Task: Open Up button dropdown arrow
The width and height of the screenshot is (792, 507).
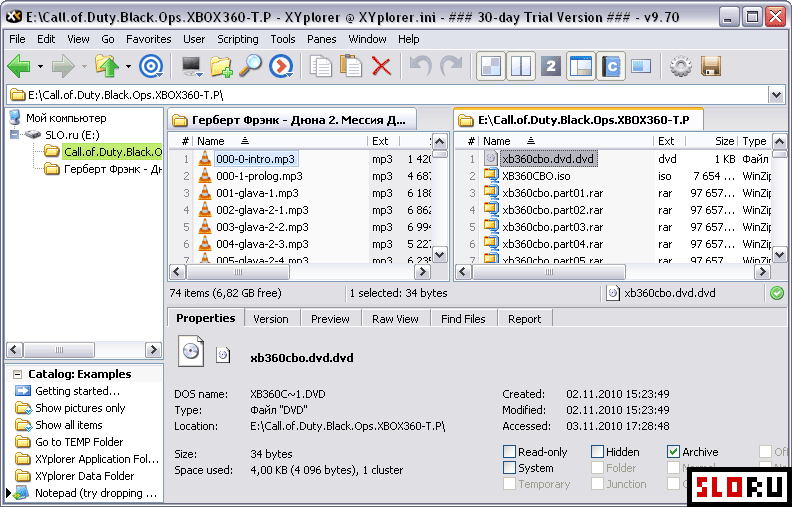Action: point(128,67)
